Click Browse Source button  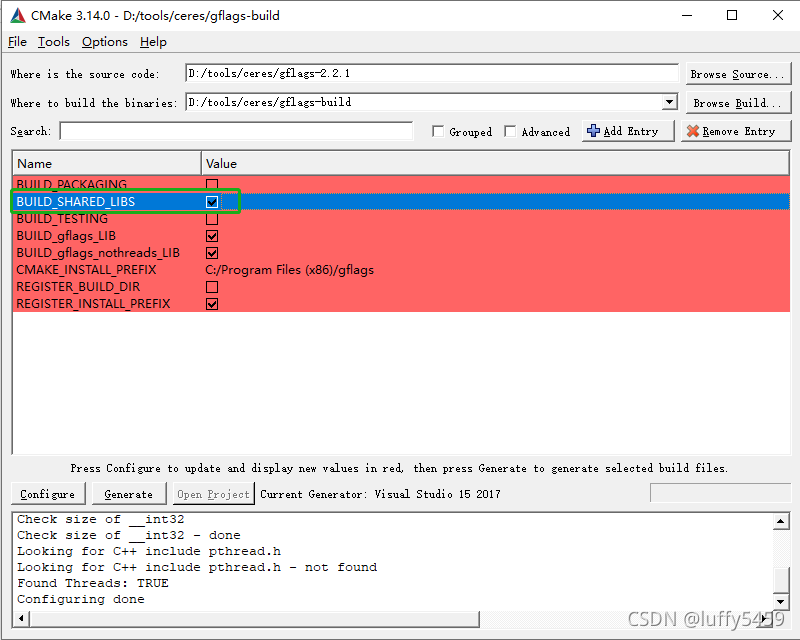pyautogui.click(x=738, y=74)
